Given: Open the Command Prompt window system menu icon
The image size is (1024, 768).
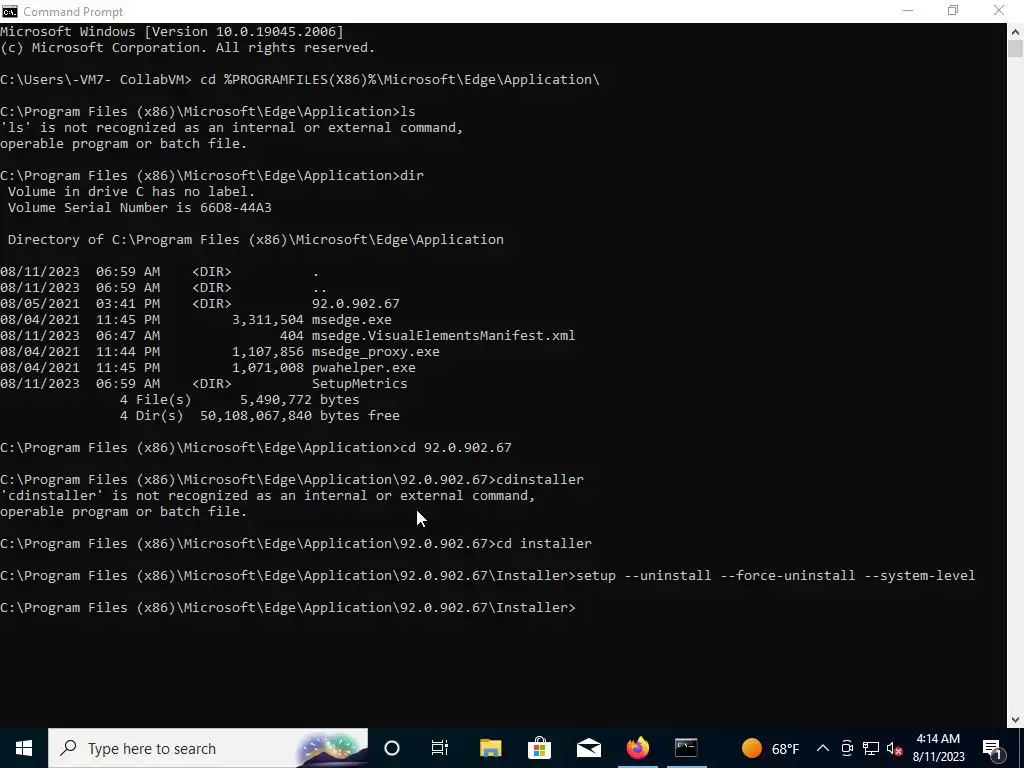Looking at the screenshot, I should [9, 11].
